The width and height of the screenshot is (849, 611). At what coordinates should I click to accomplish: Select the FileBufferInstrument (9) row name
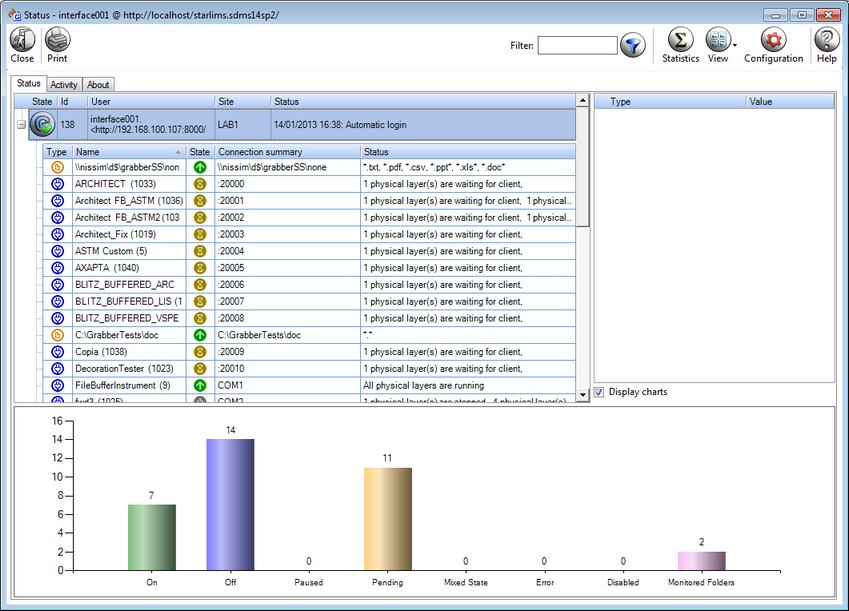(122, 386)
